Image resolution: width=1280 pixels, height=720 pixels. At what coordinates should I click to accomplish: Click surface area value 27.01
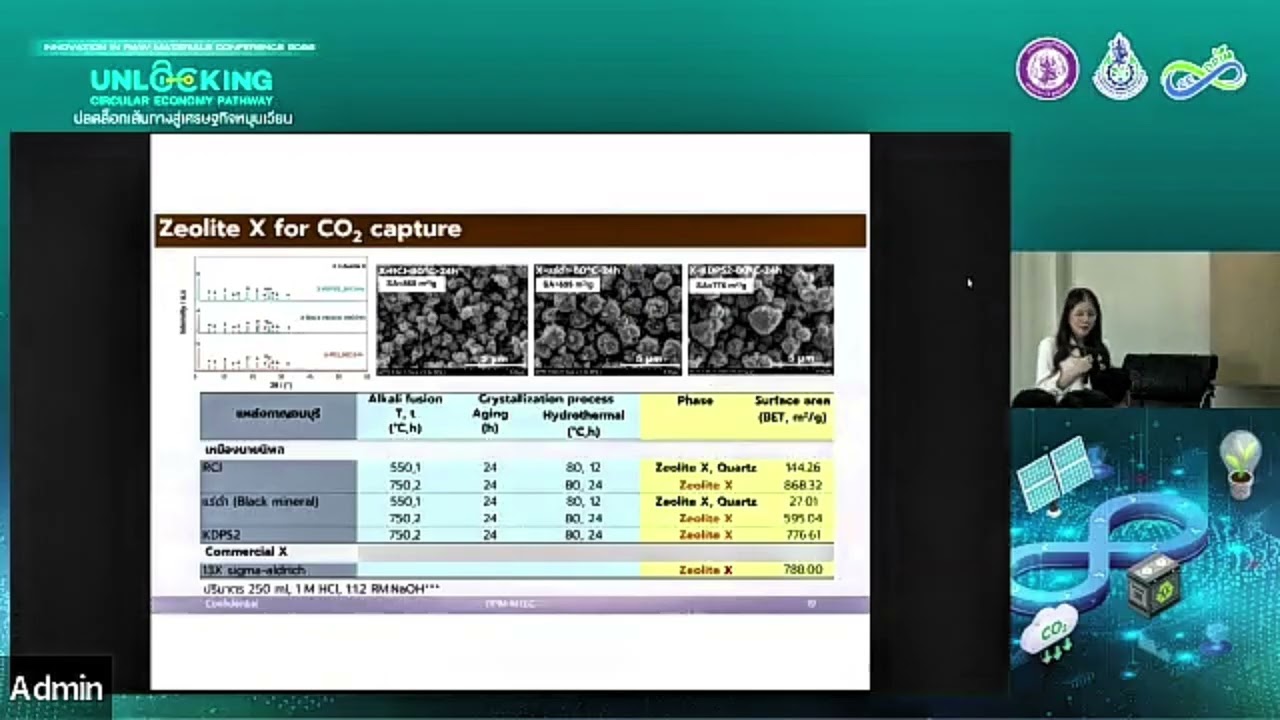click(805, 501)
